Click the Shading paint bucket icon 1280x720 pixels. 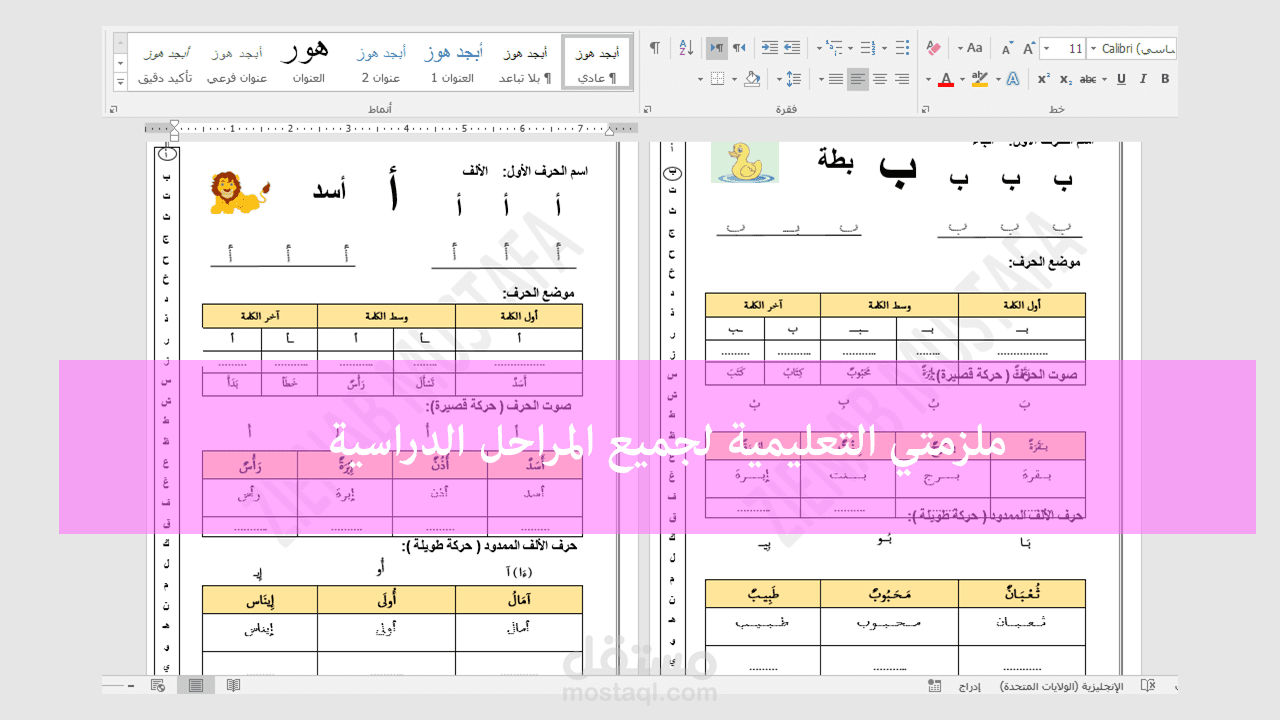click(752, 79)
